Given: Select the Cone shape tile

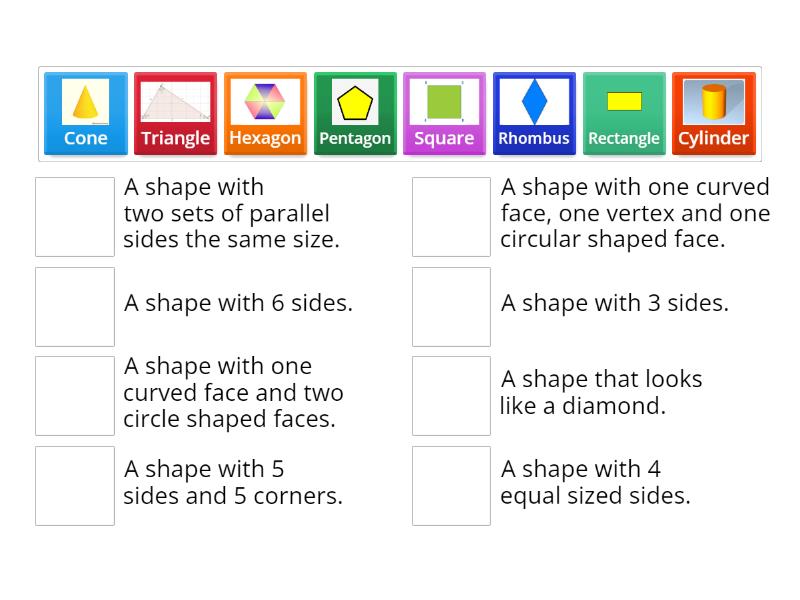Looking at the screenshot, I should pos(85,112).
